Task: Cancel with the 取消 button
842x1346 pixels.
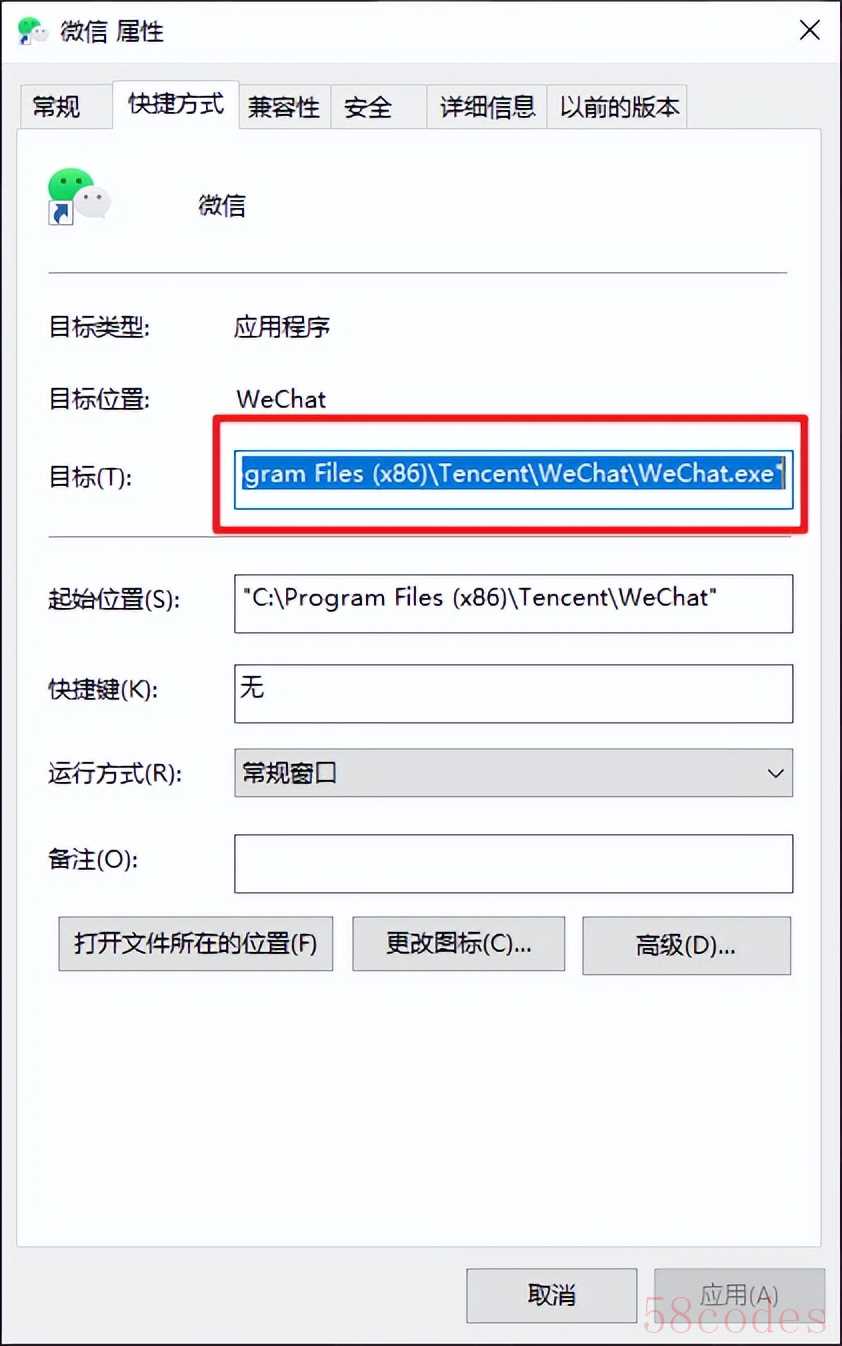Action: 552,1295
